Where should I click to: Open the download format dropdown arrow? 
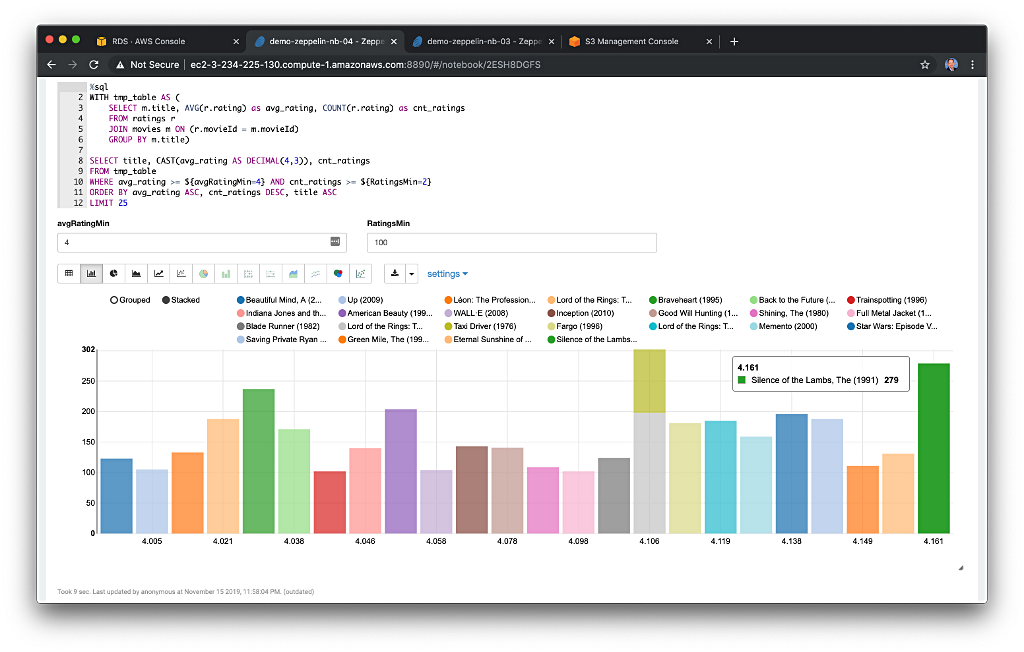pyautogui.click(x=411, y=274)
